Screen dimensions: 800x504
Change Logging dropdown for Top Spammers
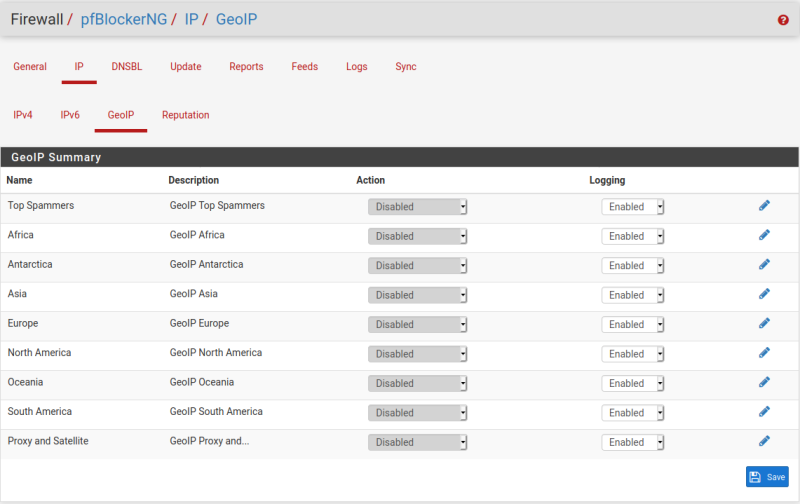632,207
